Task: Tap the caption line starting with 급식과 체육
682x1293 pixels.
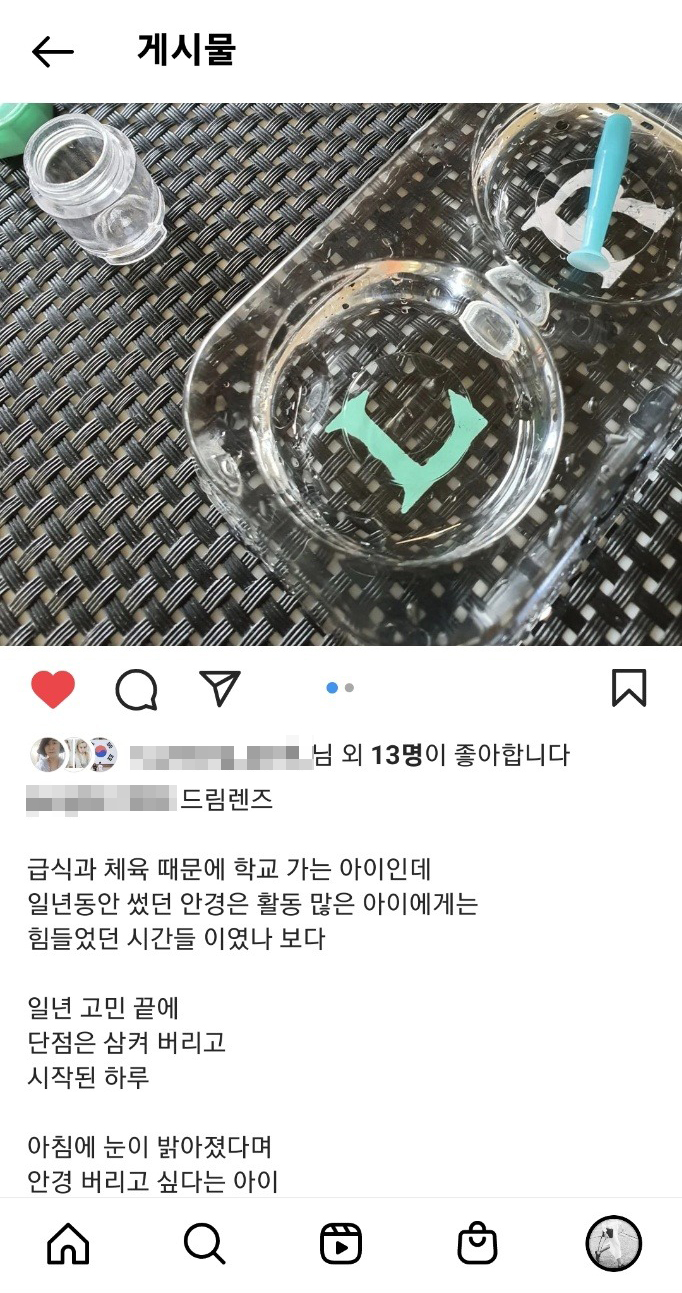Action: point(229,868)
